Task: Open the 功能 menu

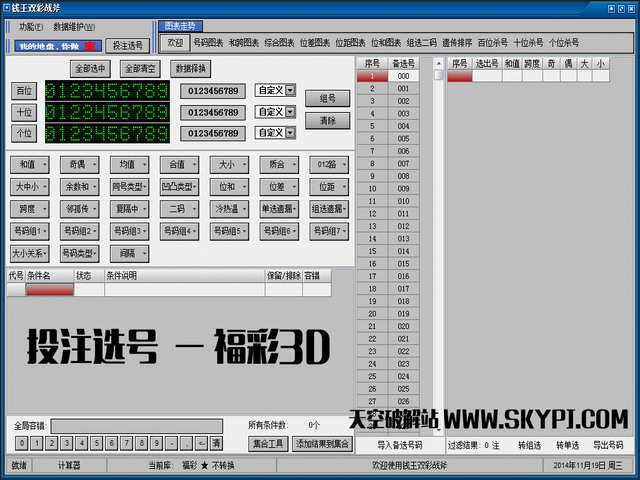Action: pyautogui.click(x=27, y=27)
